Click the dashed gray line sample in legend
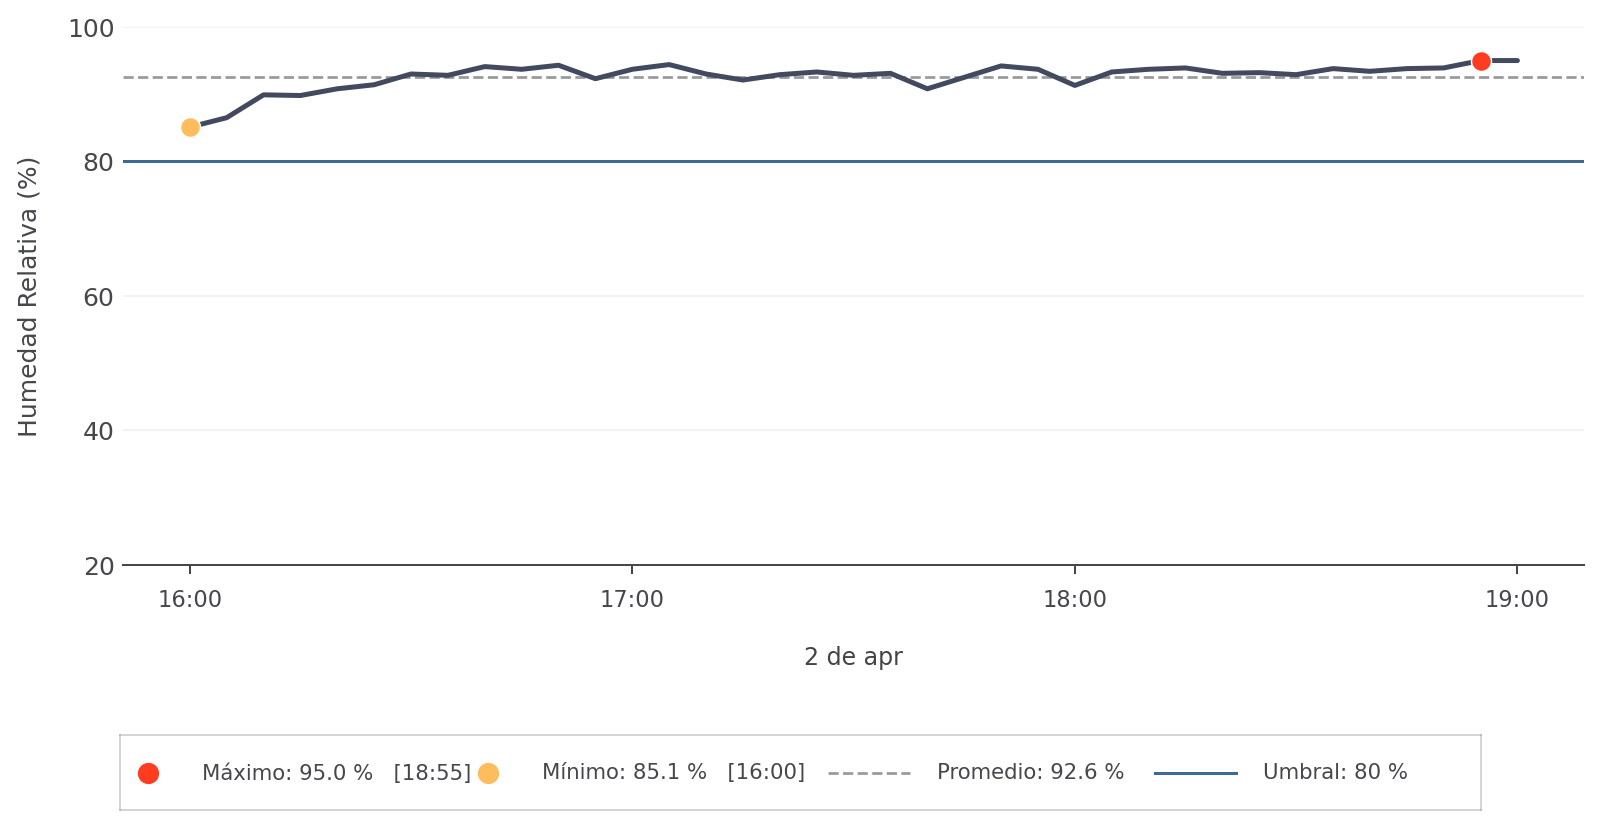 point(869,773)
